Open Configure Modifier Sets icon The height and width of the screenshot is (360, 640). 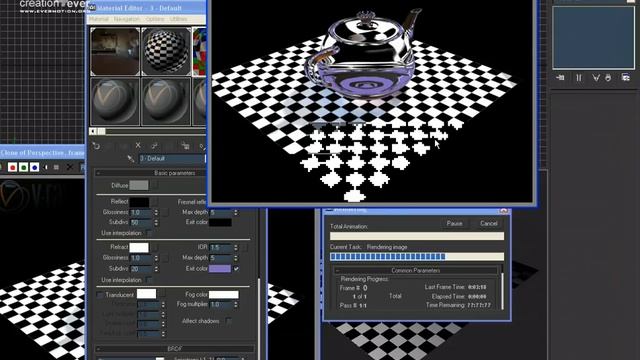[625, 78]
